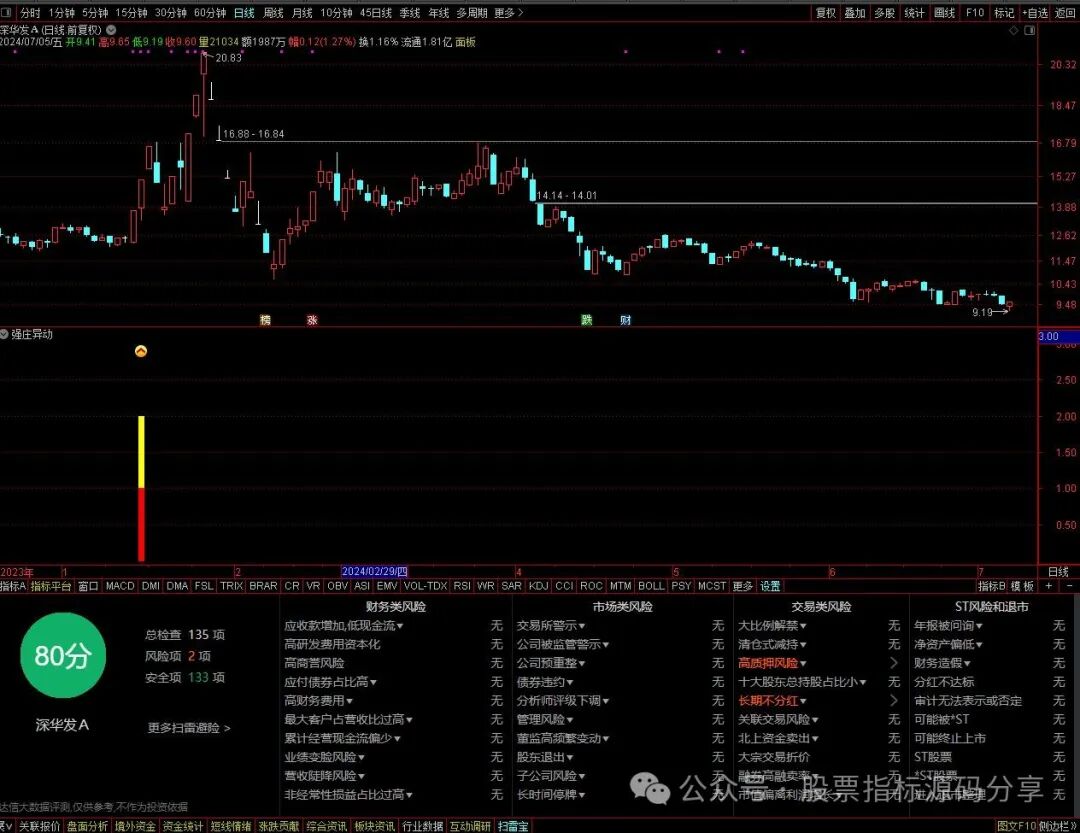Open the 高质押风险 detail arrow
Viewport: 1080px width, 833px height.
(x=894, y=663)
